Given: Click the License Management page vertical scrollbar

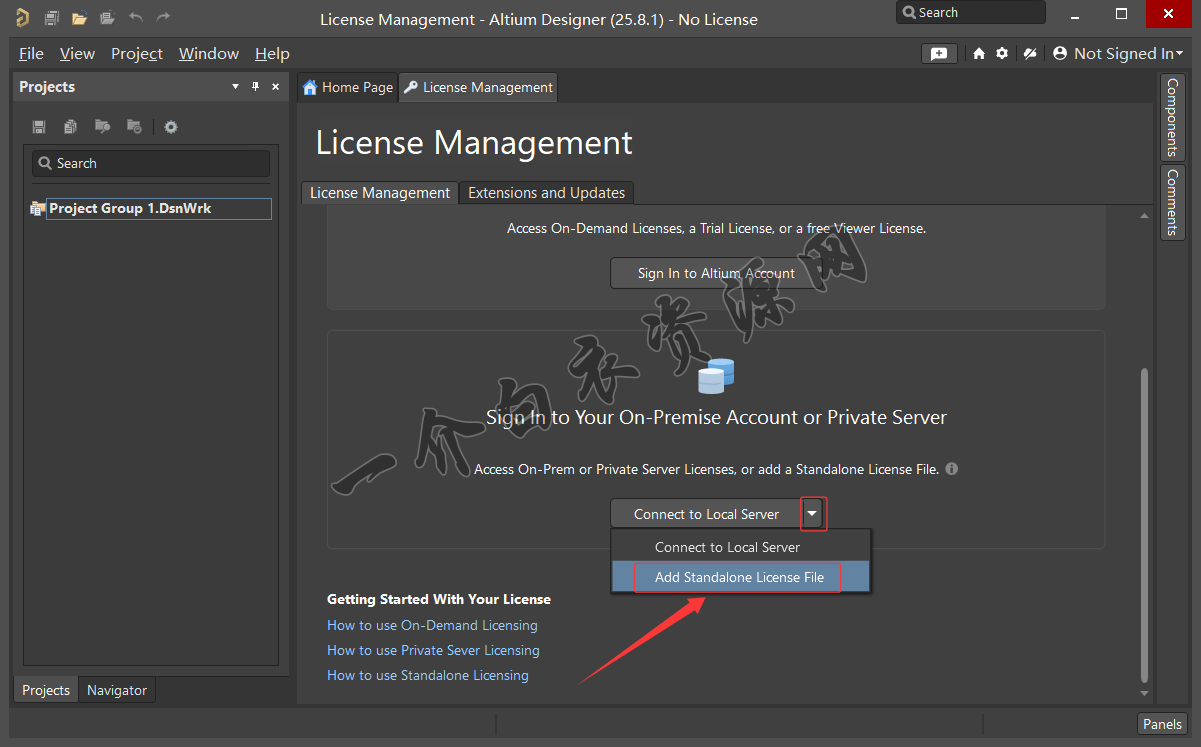Looking at the screenshot, I should tap(1145, 520).
